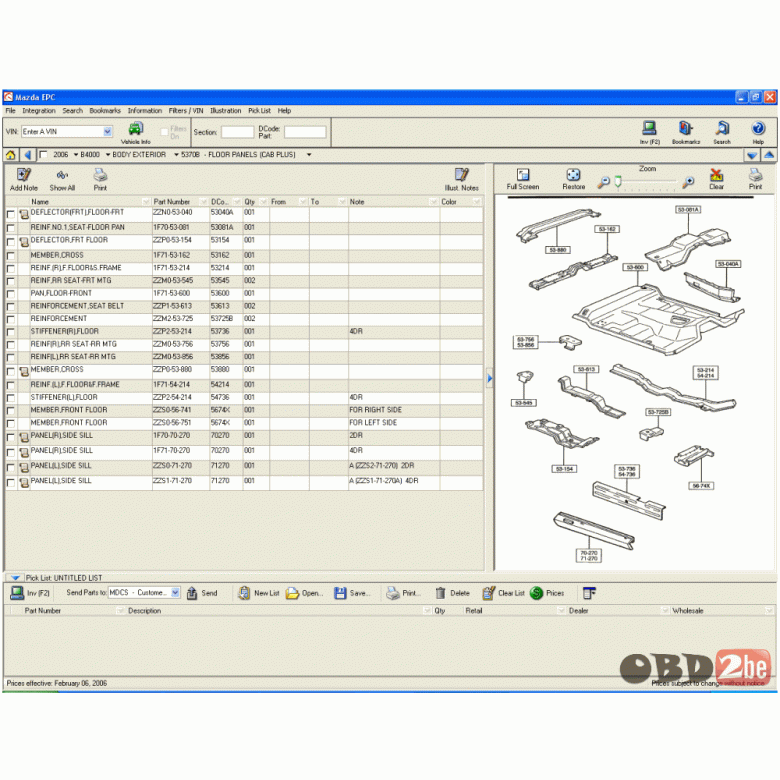Open the File menu
Screen dimensions: 780x780
coord(10,111)
